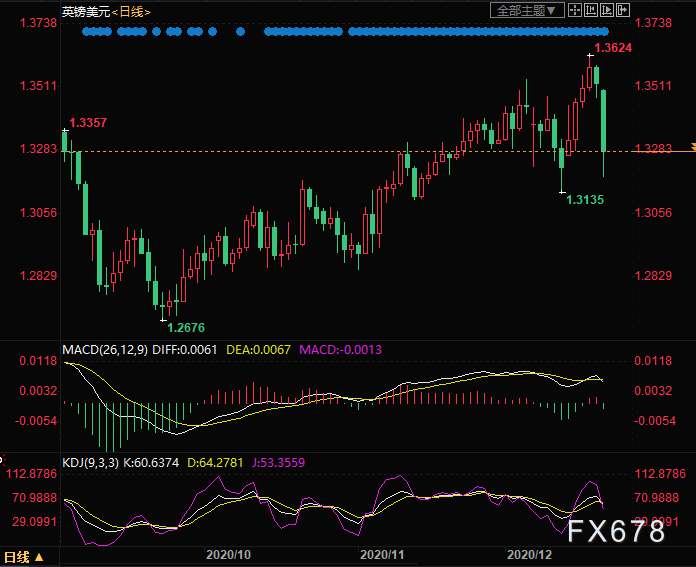Screen dimensions: 696x567
Task: Select the 2020/12 date on time axis
Action: 530,554
